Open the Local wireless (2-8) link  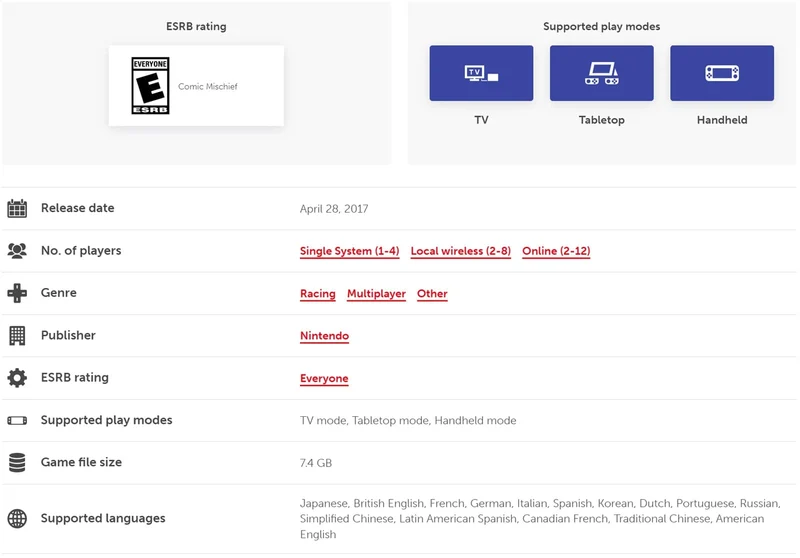click(461, 251)
